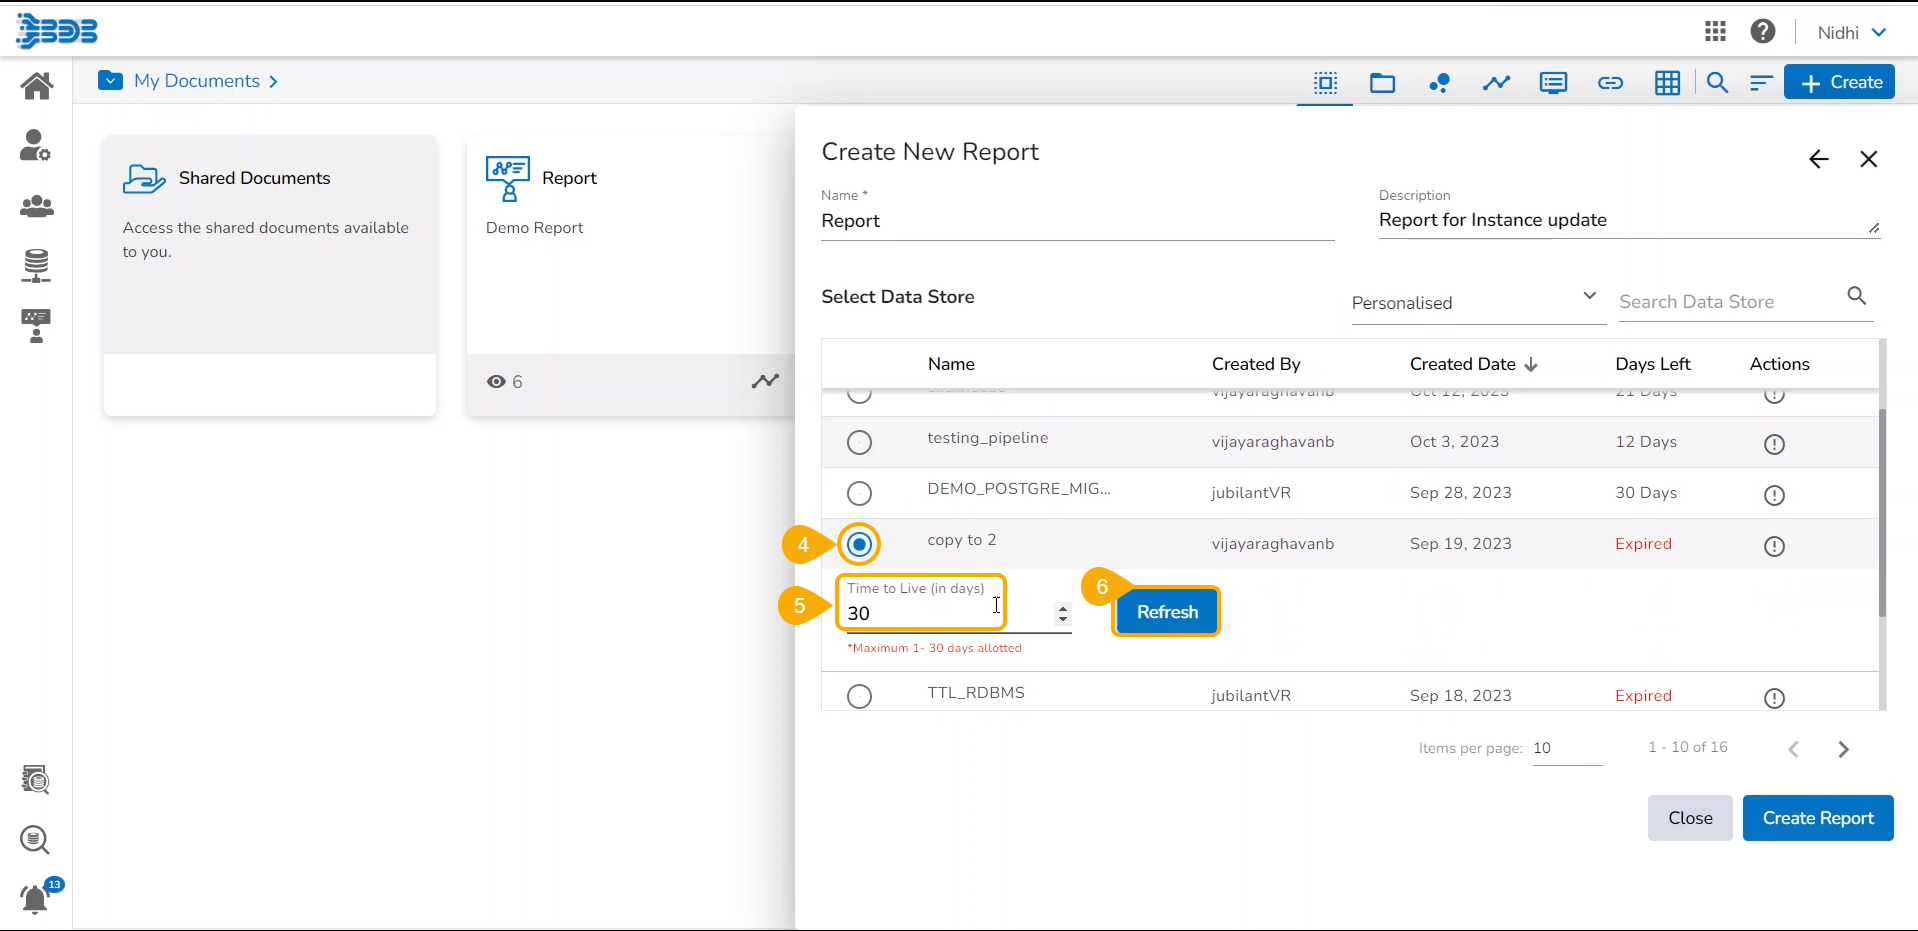
Task: Click the Refresh button
Action: tap(1166, 612)
